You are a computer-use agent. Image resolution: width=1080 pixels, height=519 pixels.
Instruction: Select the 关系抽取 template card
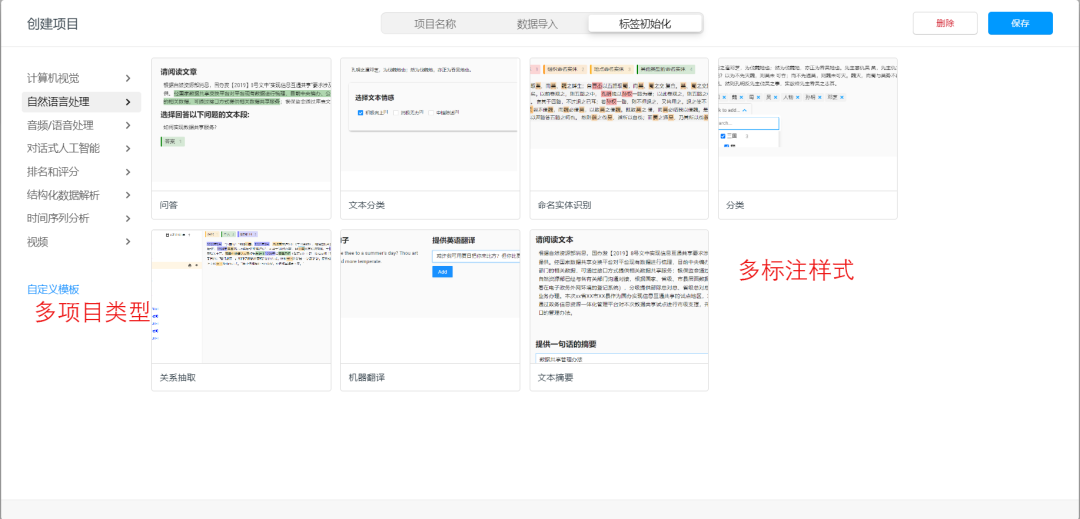coord(240,297)
